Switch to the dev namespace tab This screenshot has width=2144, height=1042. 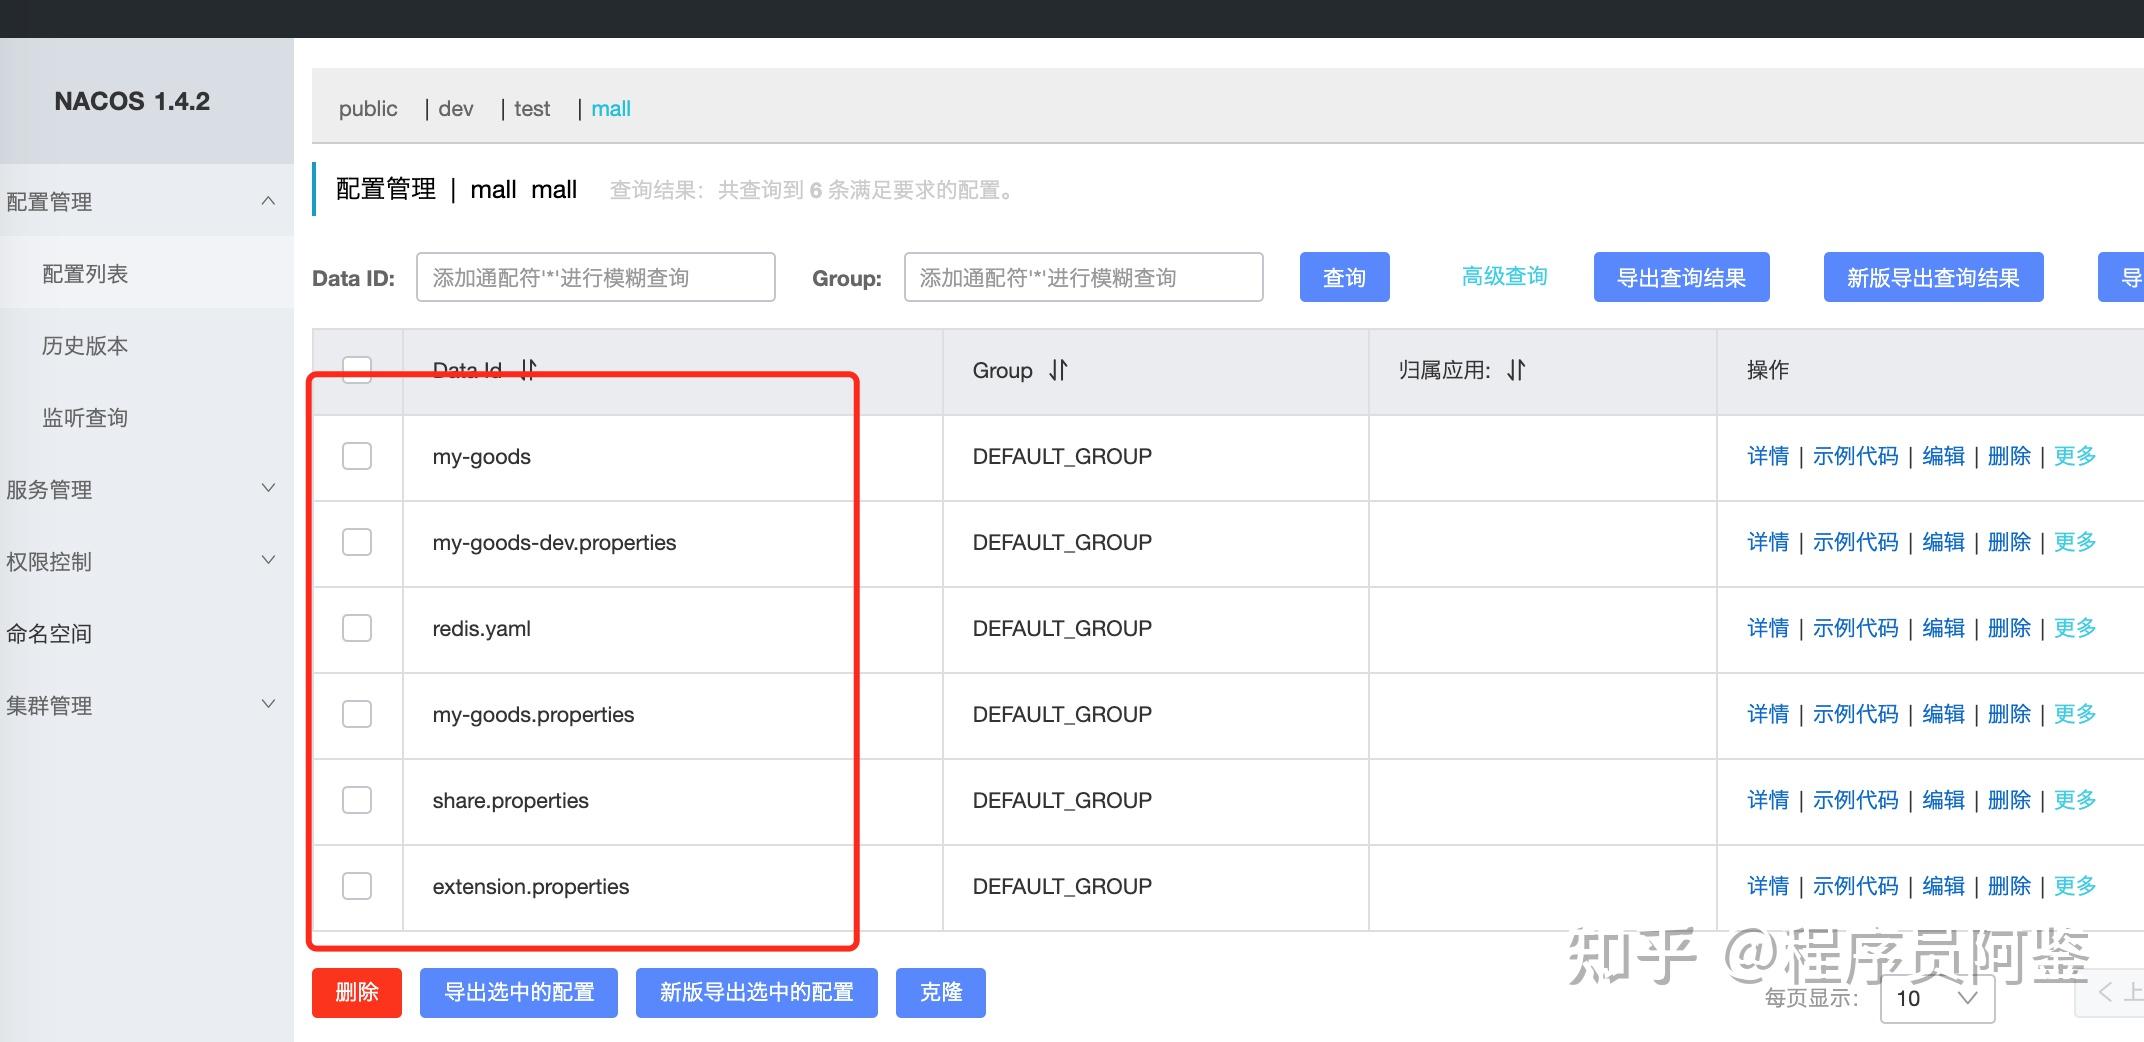[x=456, y=108]
